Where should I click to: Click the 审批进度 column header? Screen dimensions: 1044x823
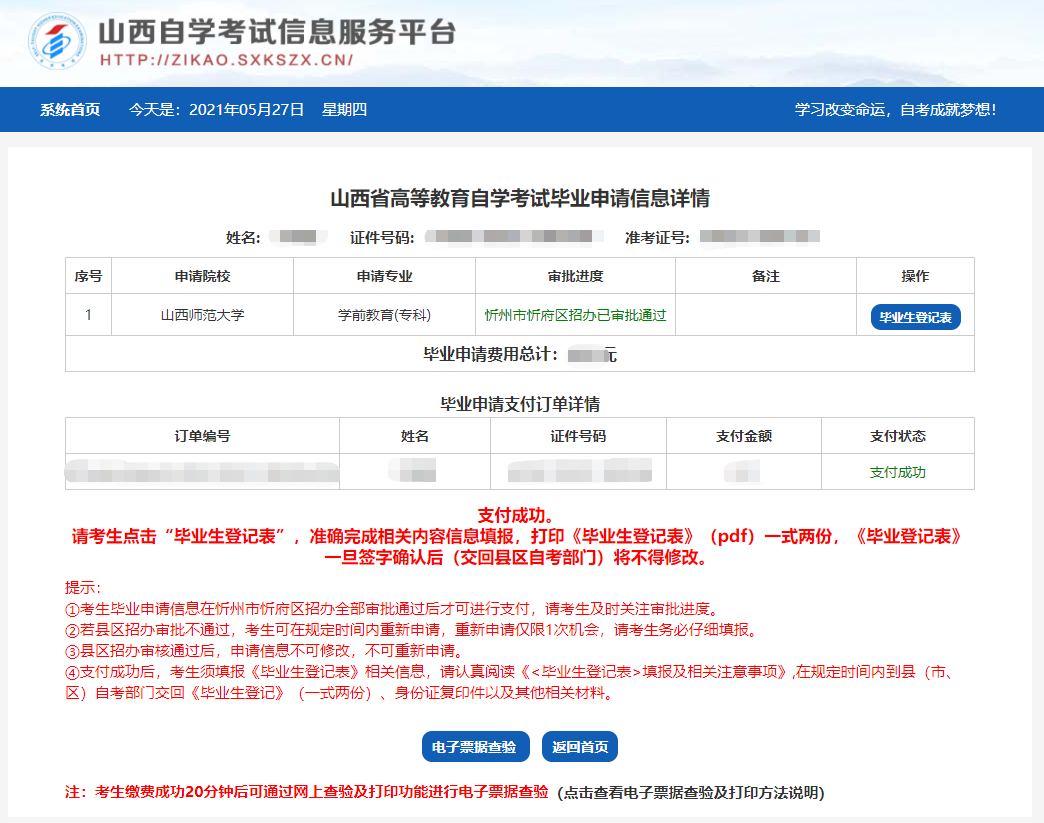tap(575, 276)
